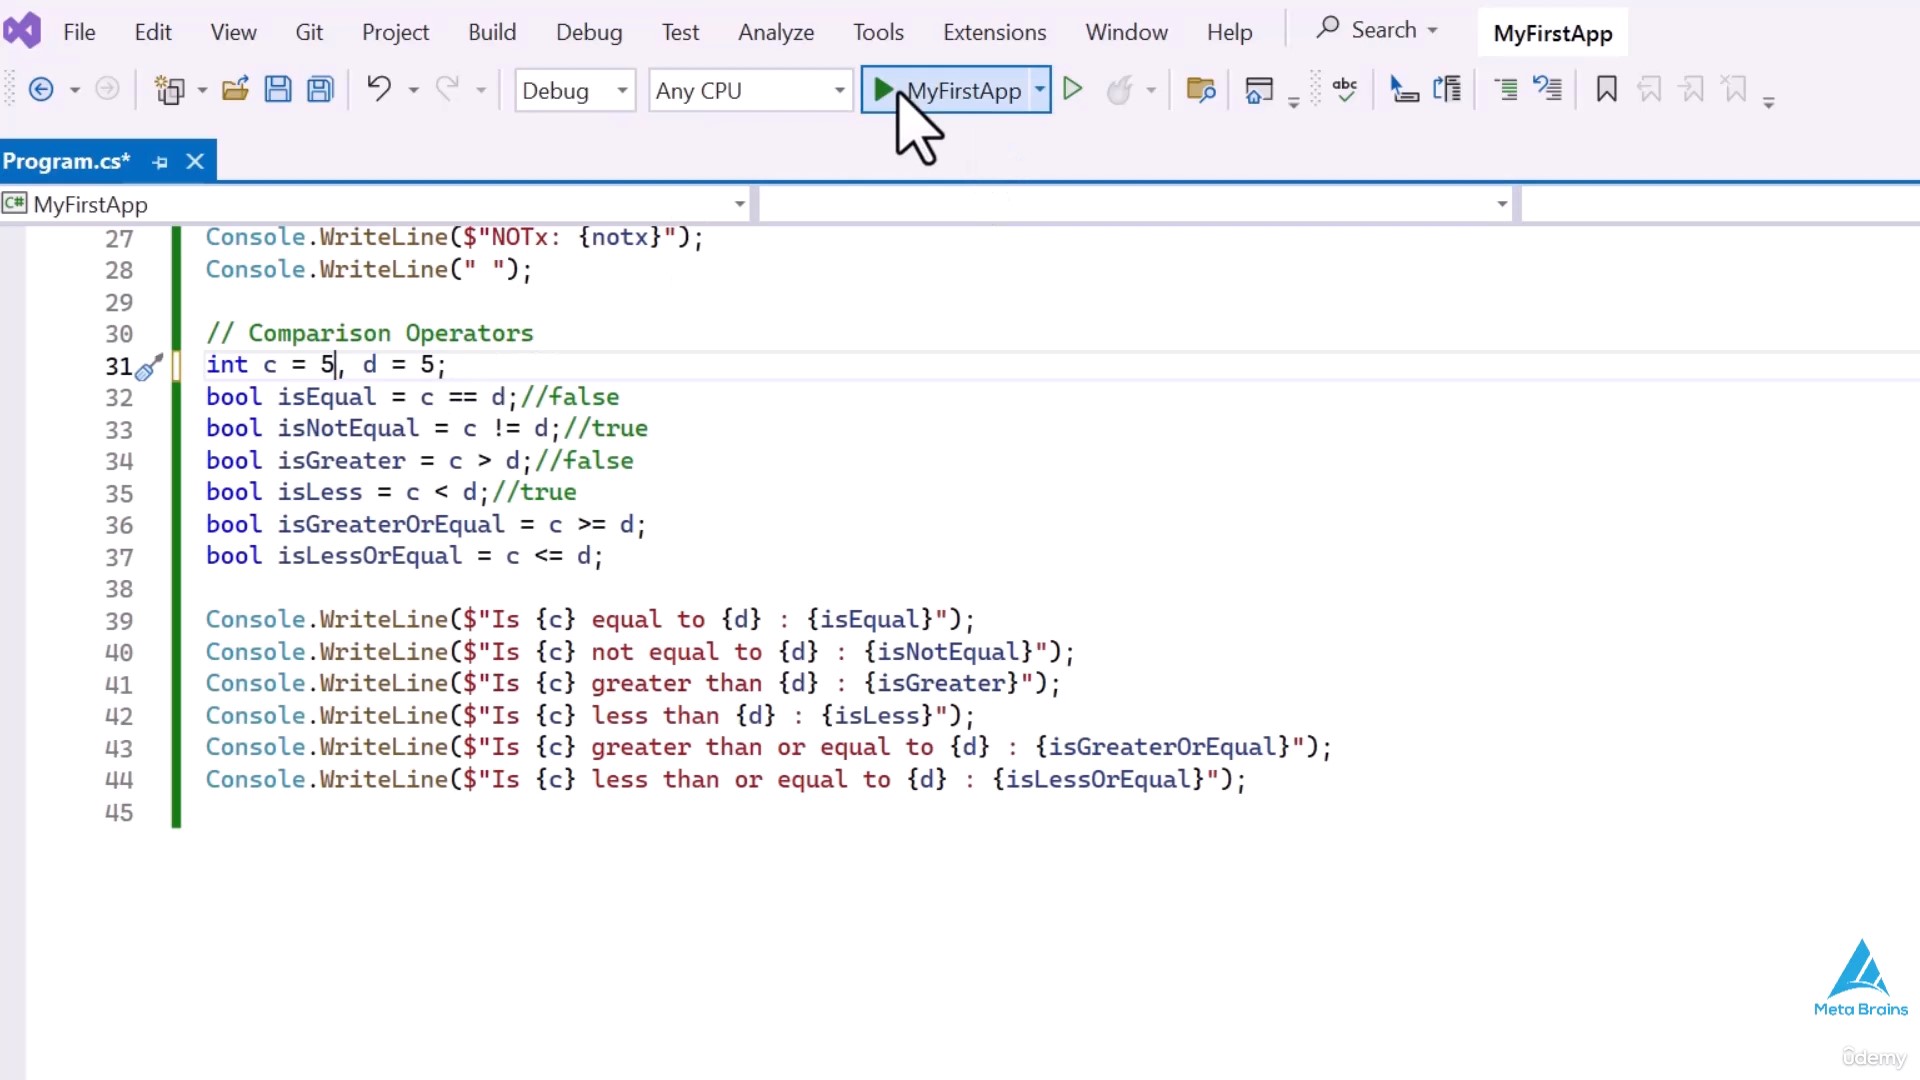Start Without Debugging using outlined play icon

pyautogui.click(x=1072, y=90)
